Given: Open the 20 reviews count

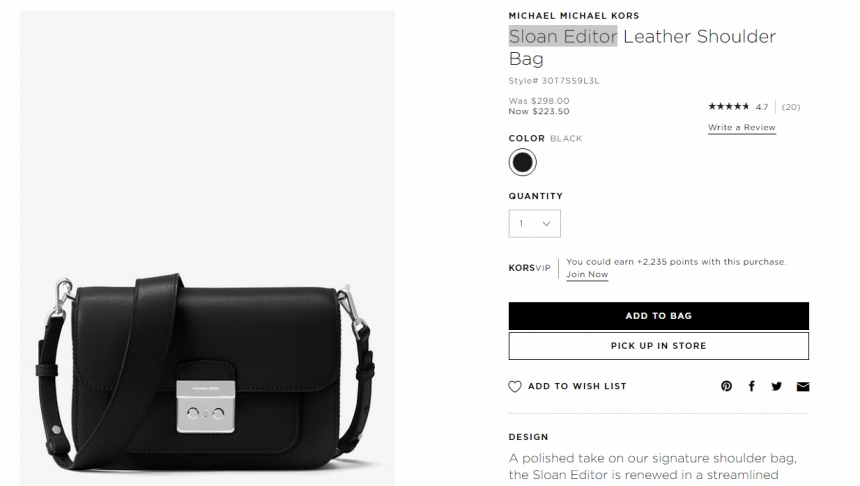Looking at the screenshot, I should (x=791, y=107).
